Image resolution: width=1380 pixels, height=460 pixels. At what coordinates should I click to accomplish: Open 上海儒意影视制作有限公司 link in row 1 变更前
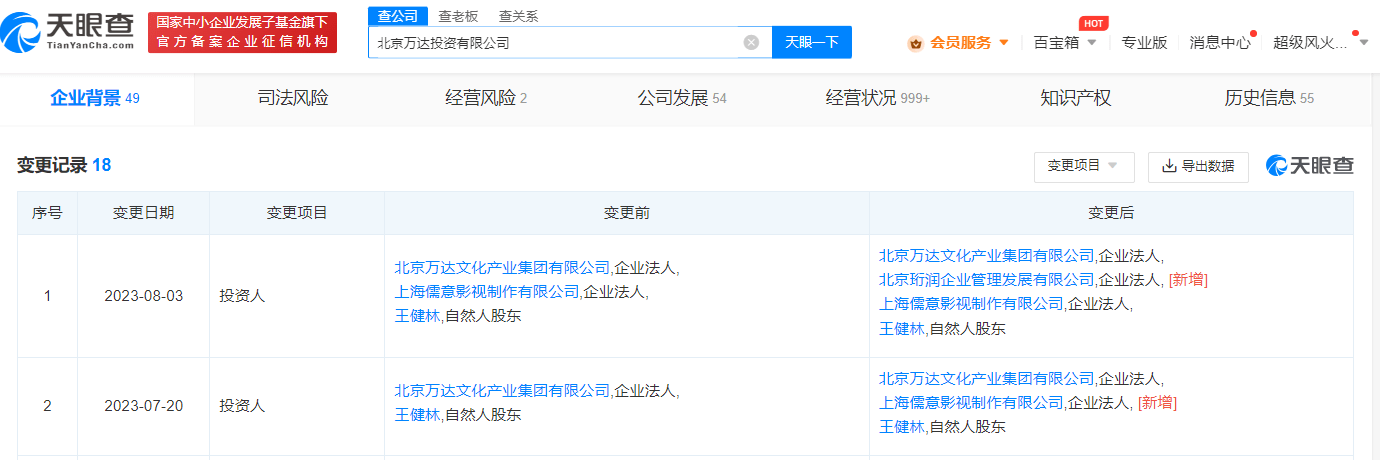[487, 291]
